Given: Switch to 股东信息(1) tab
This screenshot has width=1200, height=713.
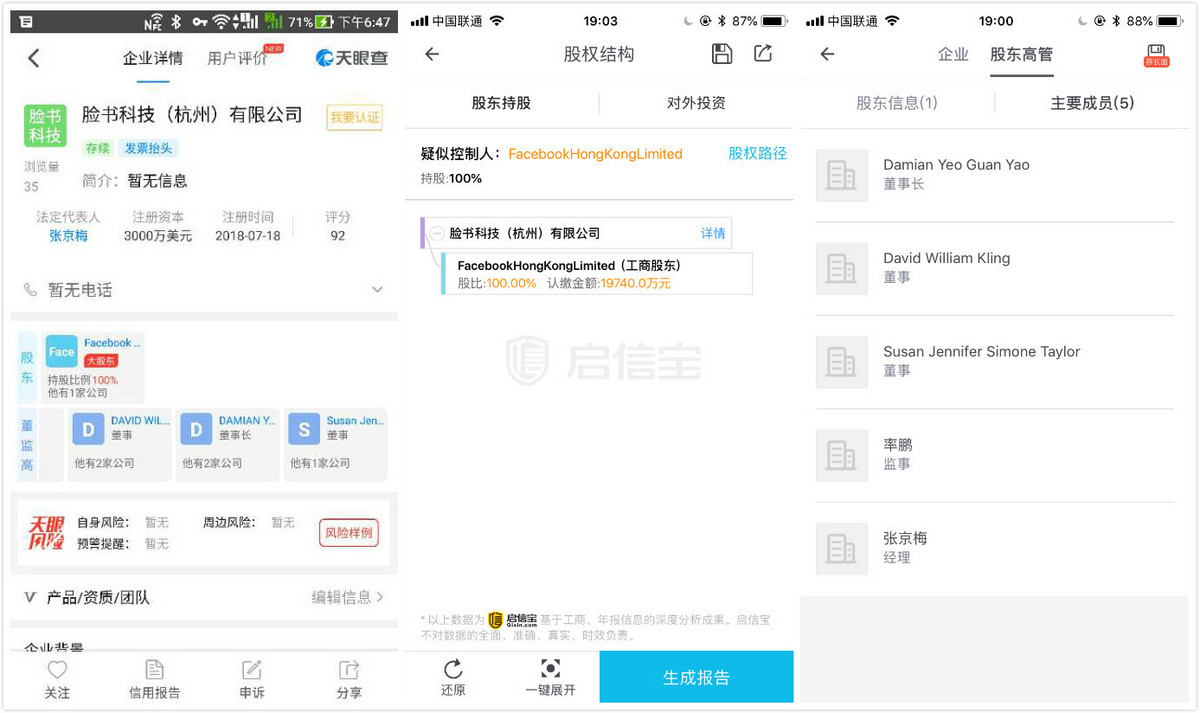Looking at the screenshot, I should 897,103.
